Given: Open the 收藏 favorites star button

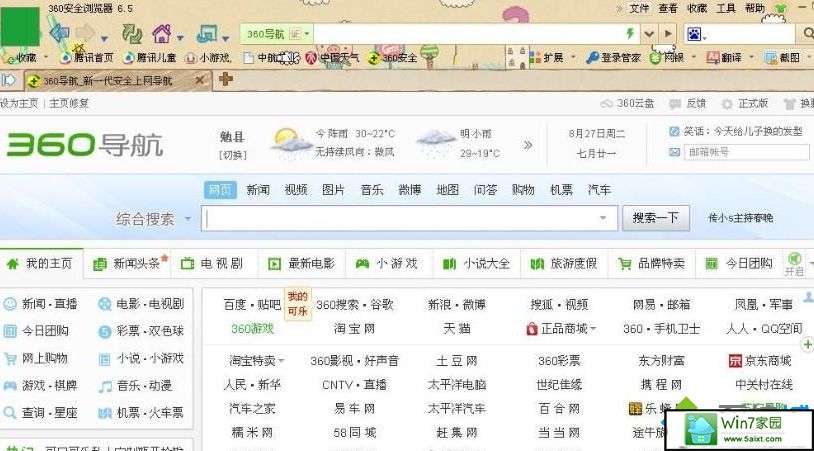Looking at the screenshot, I should (x=20, y=58).
